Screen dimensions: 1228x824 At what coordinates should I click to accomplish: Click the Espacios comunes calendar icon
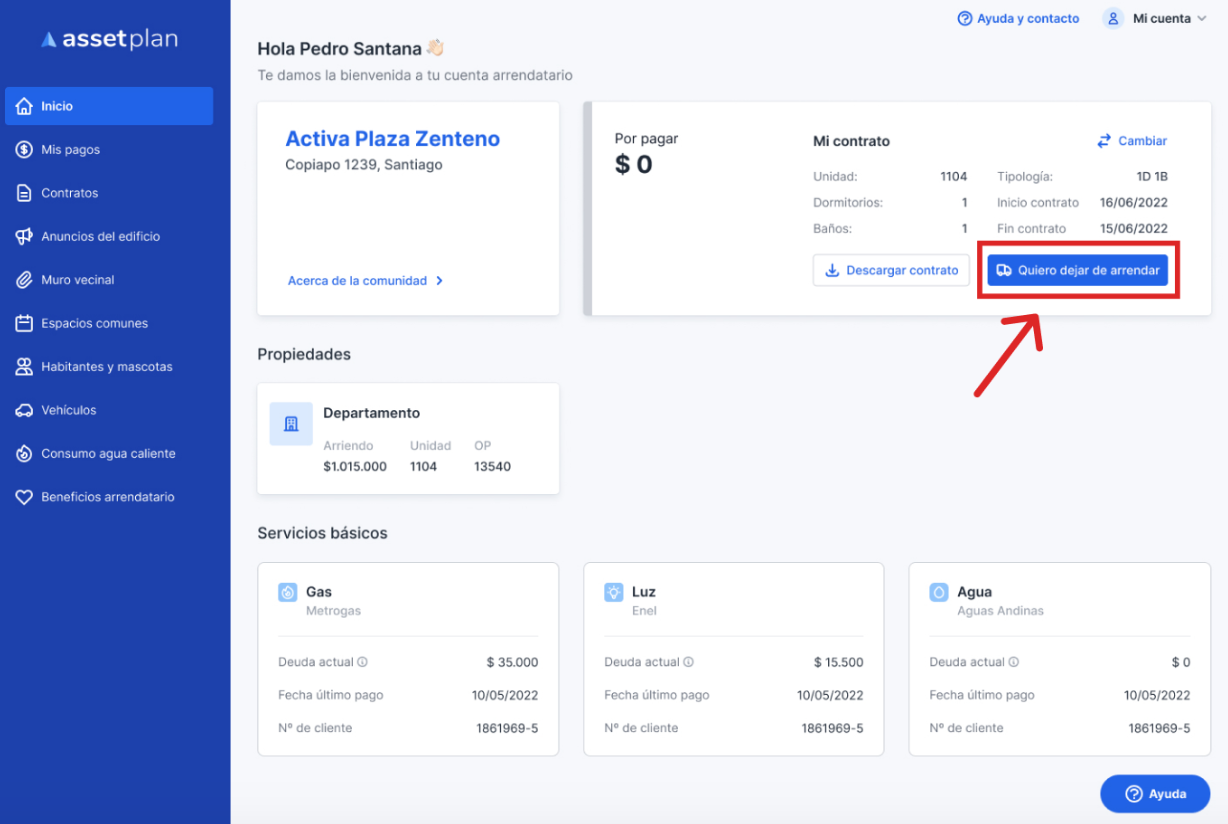(24, 324)
